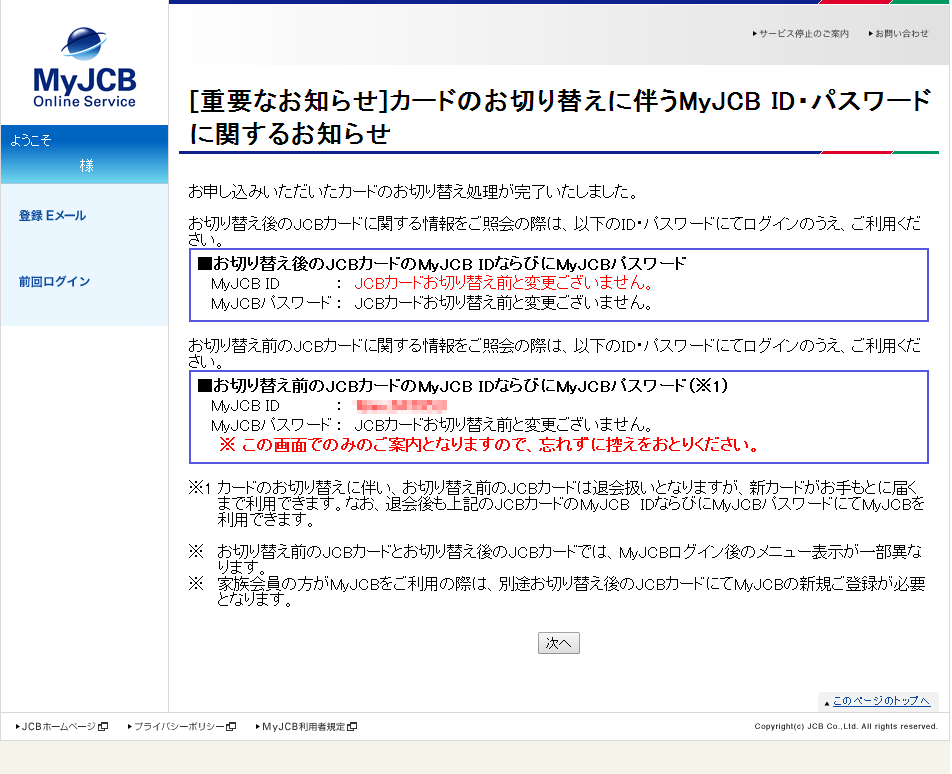Screen dimensions: 952x774
Task: Open the JCBホームページ footer link
Action: pos(58,727)
